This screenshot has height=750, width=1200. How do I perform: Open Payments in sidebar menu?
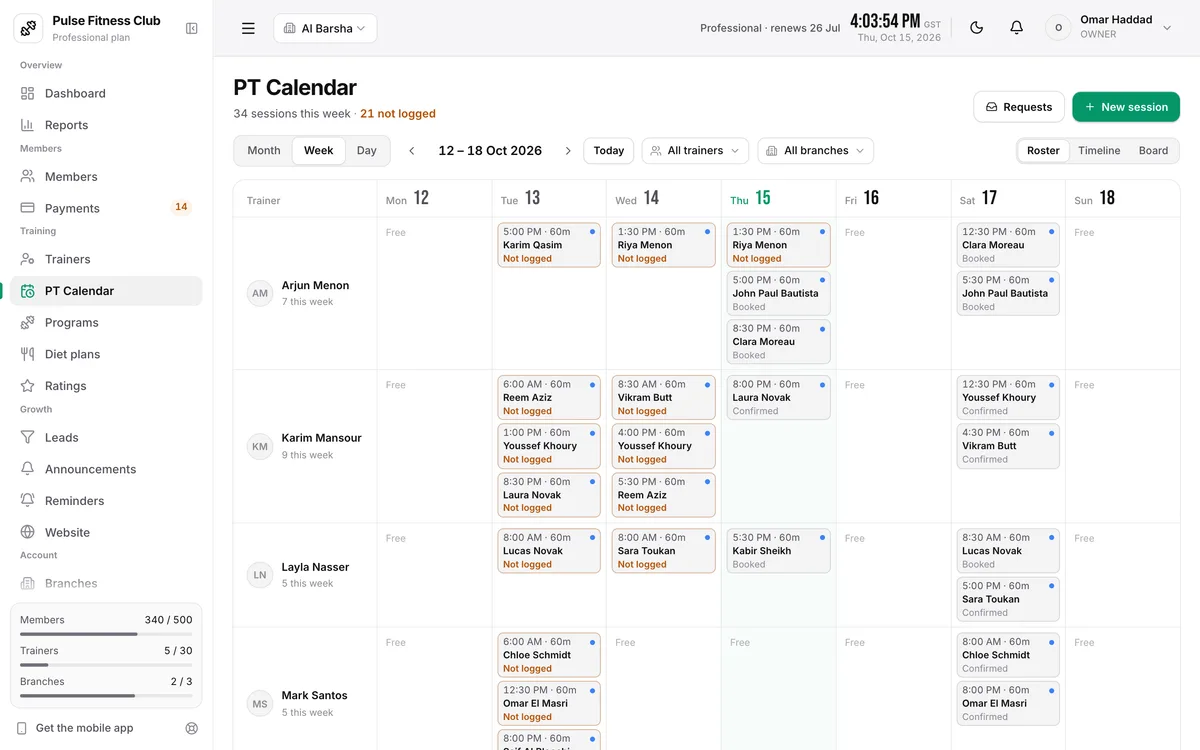[x=106, y=208]
